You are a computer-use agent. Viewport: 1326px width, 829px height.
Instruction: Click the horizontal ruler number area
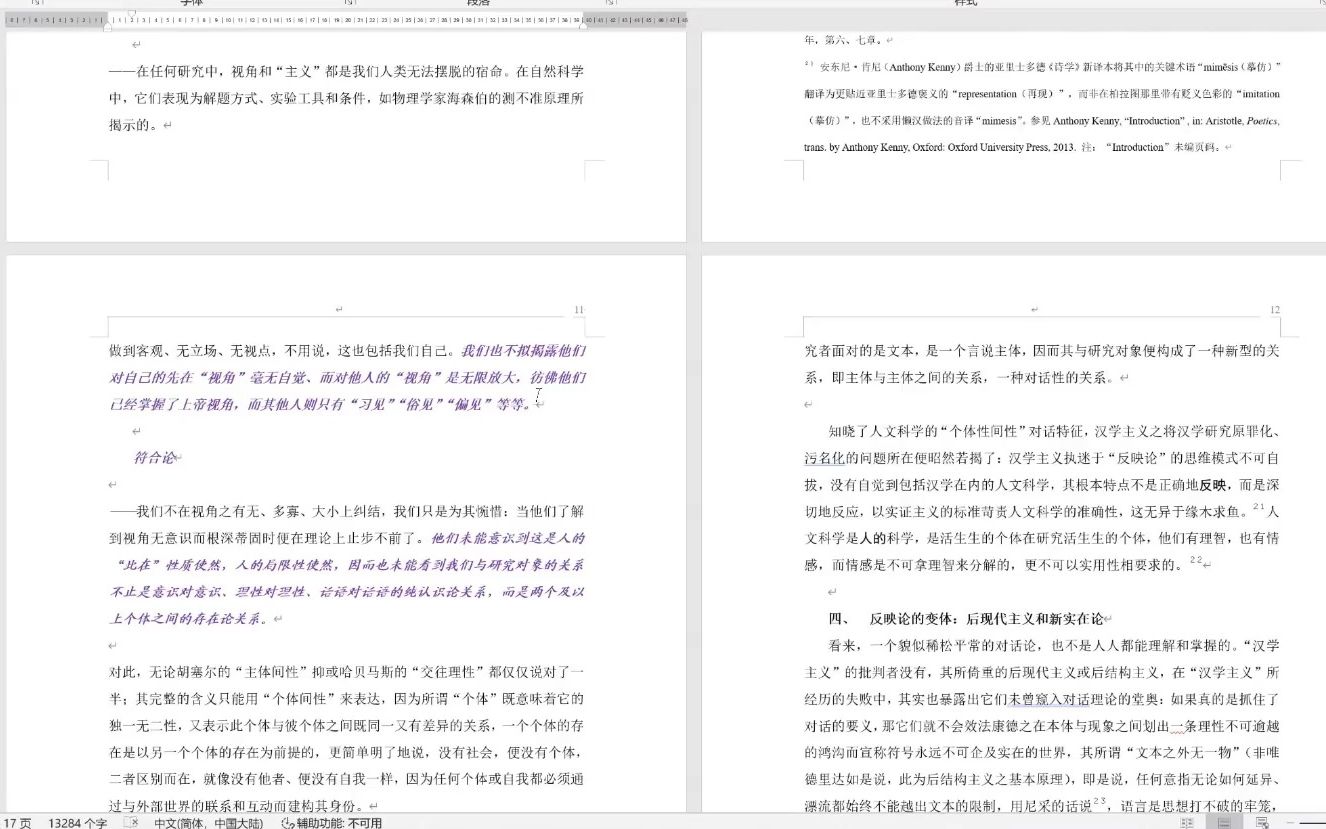[x=346, y=19]
